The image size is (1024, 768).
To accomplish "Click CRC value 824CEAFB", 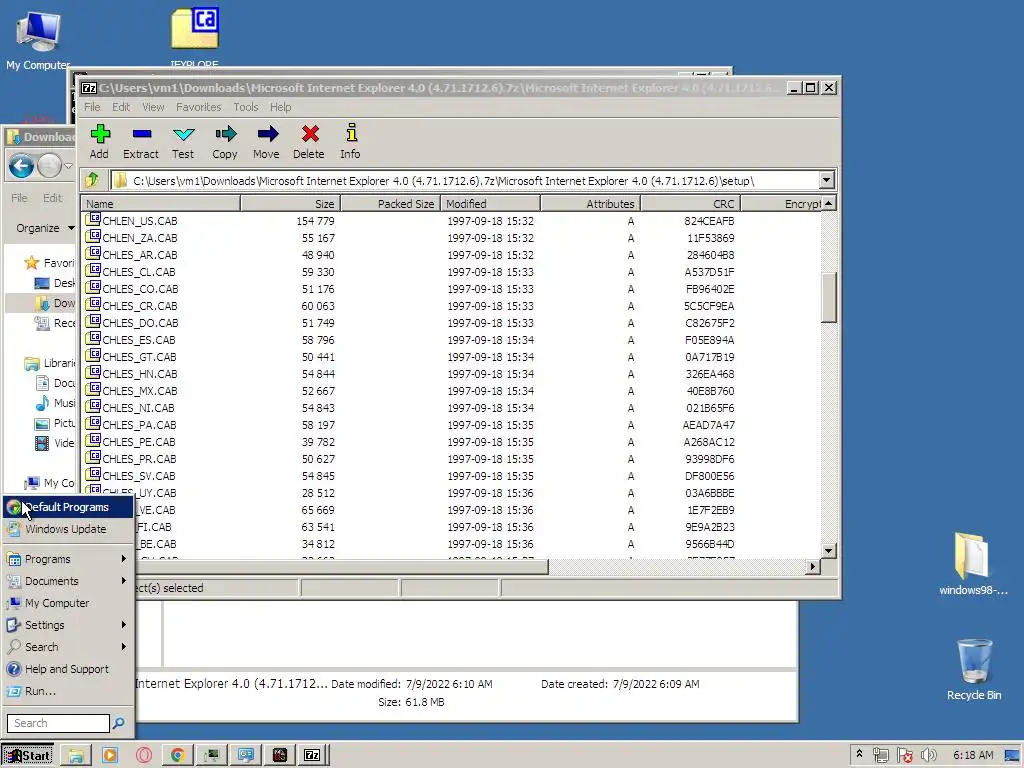I will pos(709,221).
